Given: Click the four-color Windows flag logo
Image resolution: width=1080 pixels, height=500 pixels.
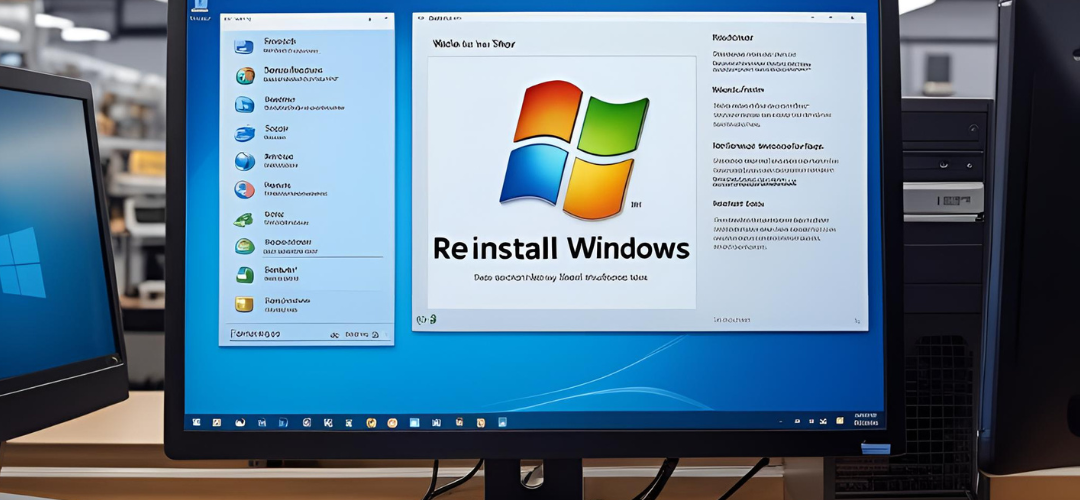Looking at the screenshot, I should pyautogui.click(x=574, y=149).
